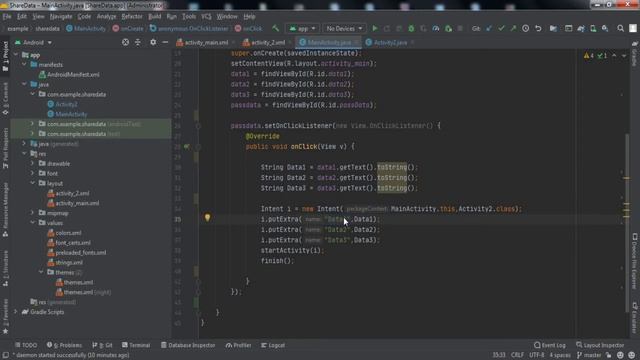This screenshot has width=640, height=360.
Task: Open AVD Manager device icon in toolbar
Action: pyautogui.click(x=593, y=29)
